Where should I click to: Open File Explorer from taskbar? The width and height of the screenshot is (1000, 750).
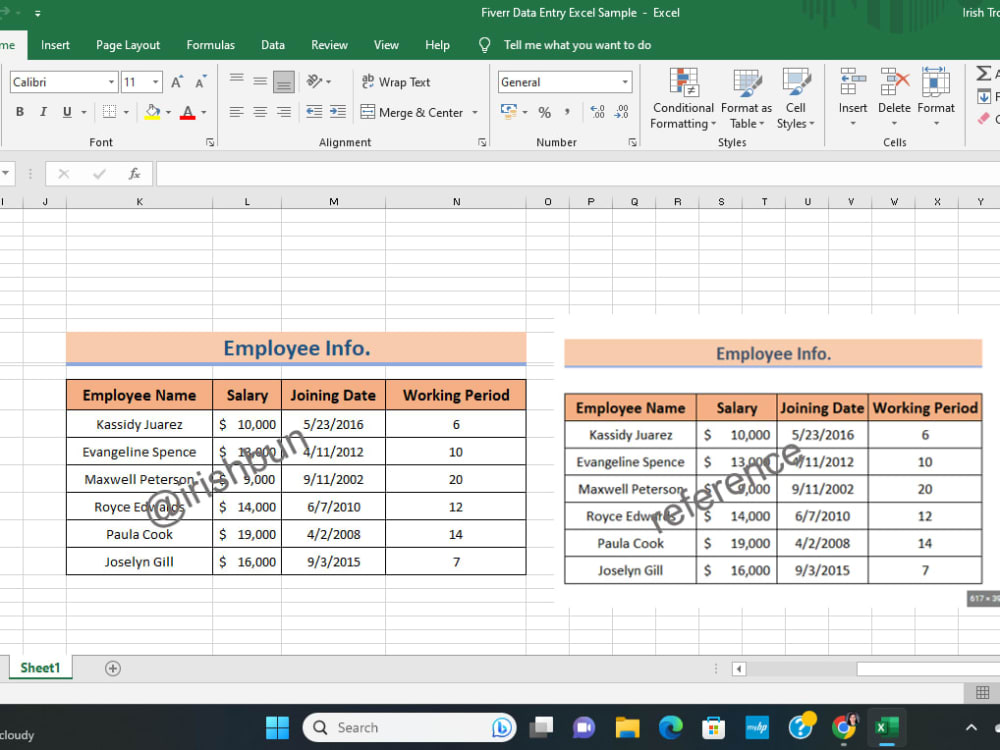pos(628,728)
